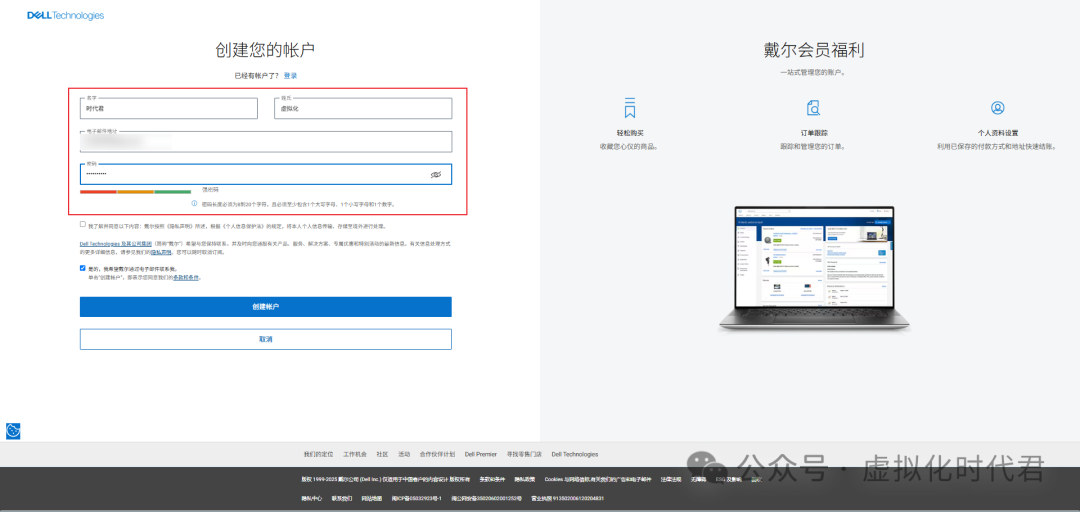Click the laptop dashboard preview image
Image resolution: width=1080 pixels, height=512 pixels.
[x=813, y=269]
